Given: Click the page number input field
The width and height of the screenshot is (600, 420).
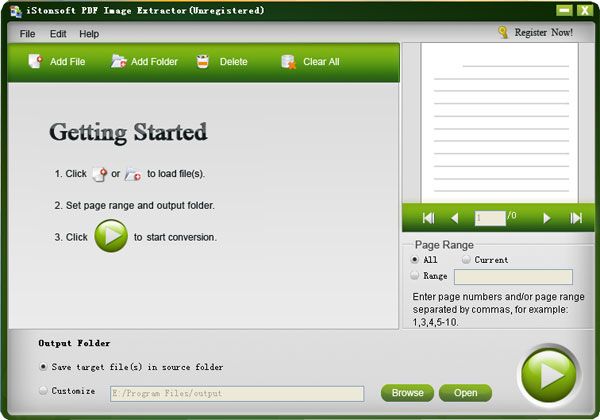Looking at the screenshot, I should click(490, 218).
